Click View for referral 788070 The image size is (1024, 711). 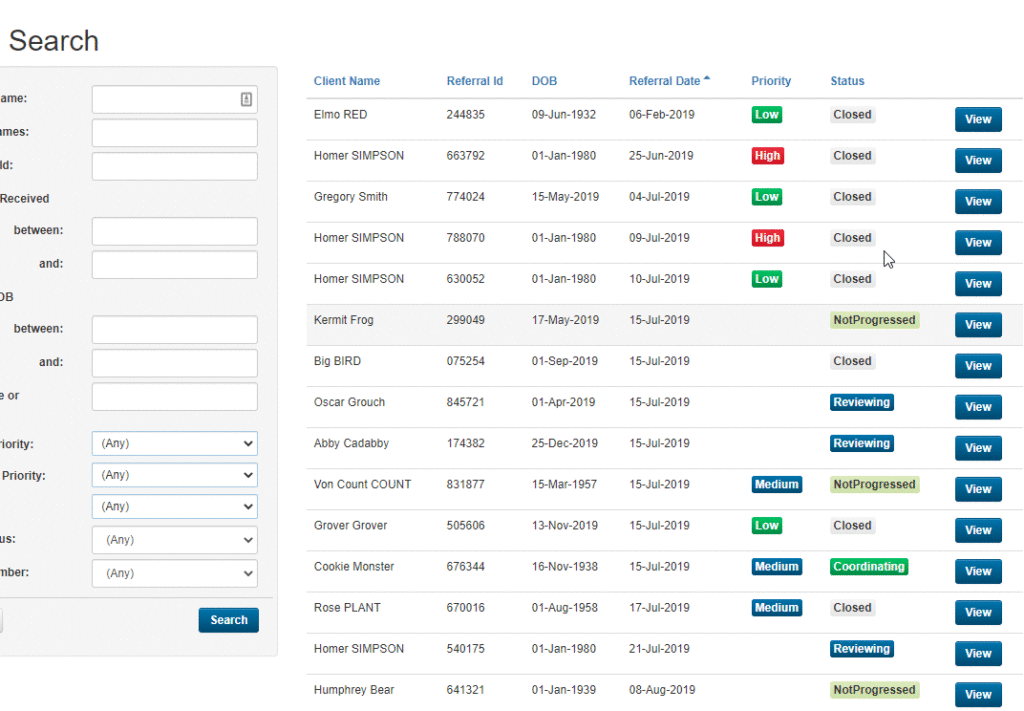pos(978,243)
